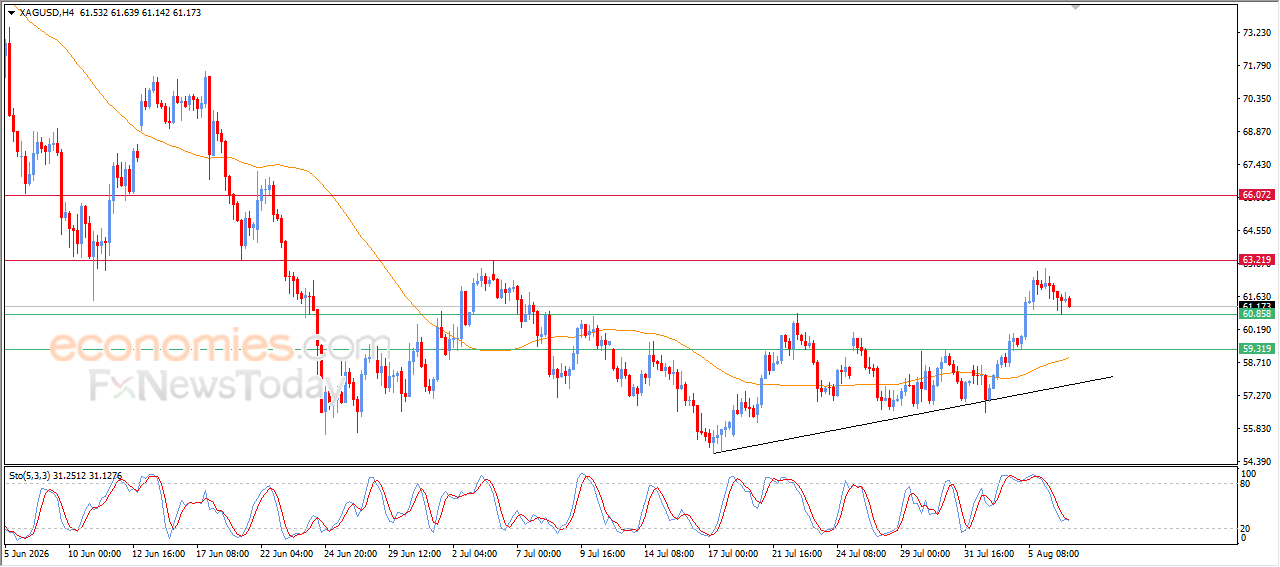Select the black current price label 61.173

pos(1256,305)
